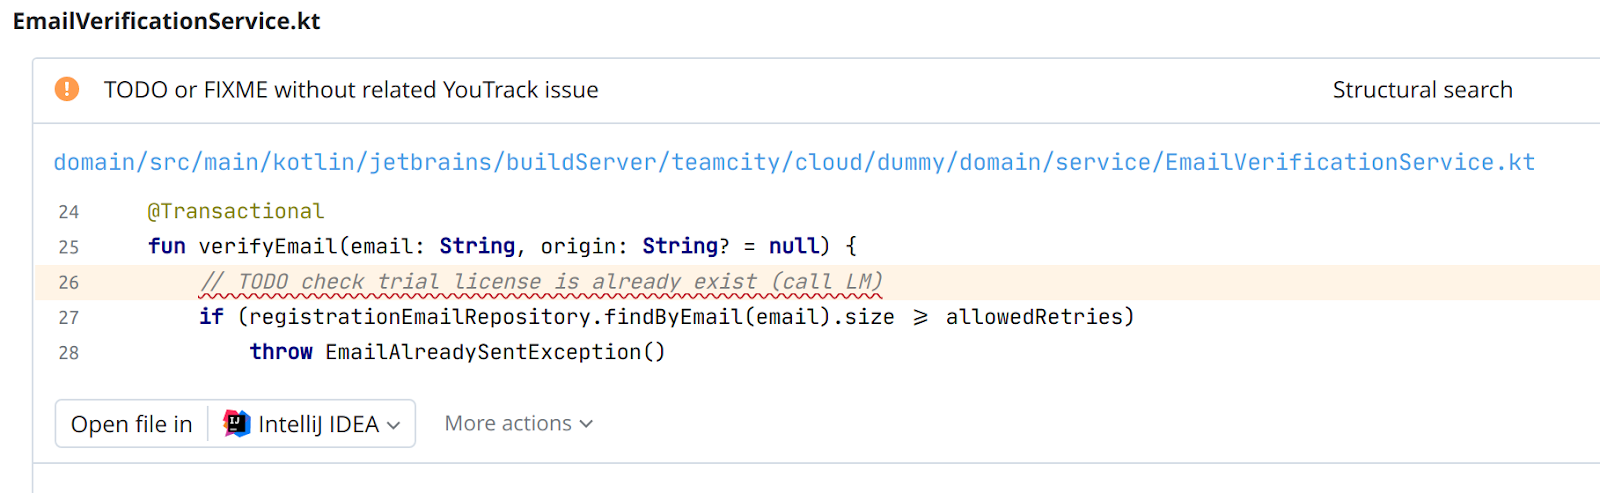Click registrationEmailRepository.findByEmail in the if statement
1600x493 pixels.
[x=495, y=317]
